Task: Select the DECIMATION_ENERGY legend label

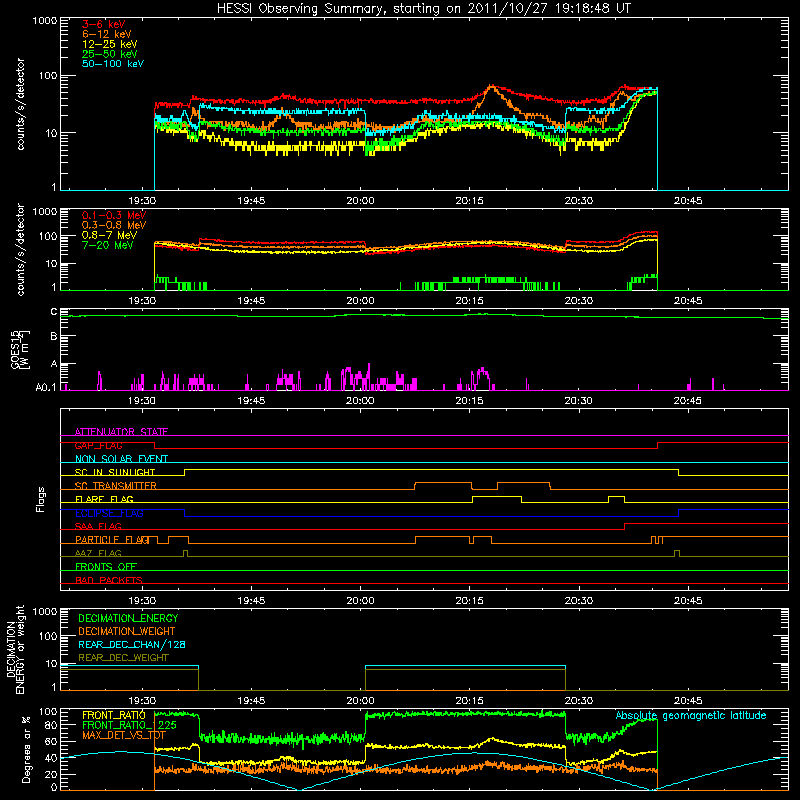Action: pyautogui.click(x=128, y=618)
